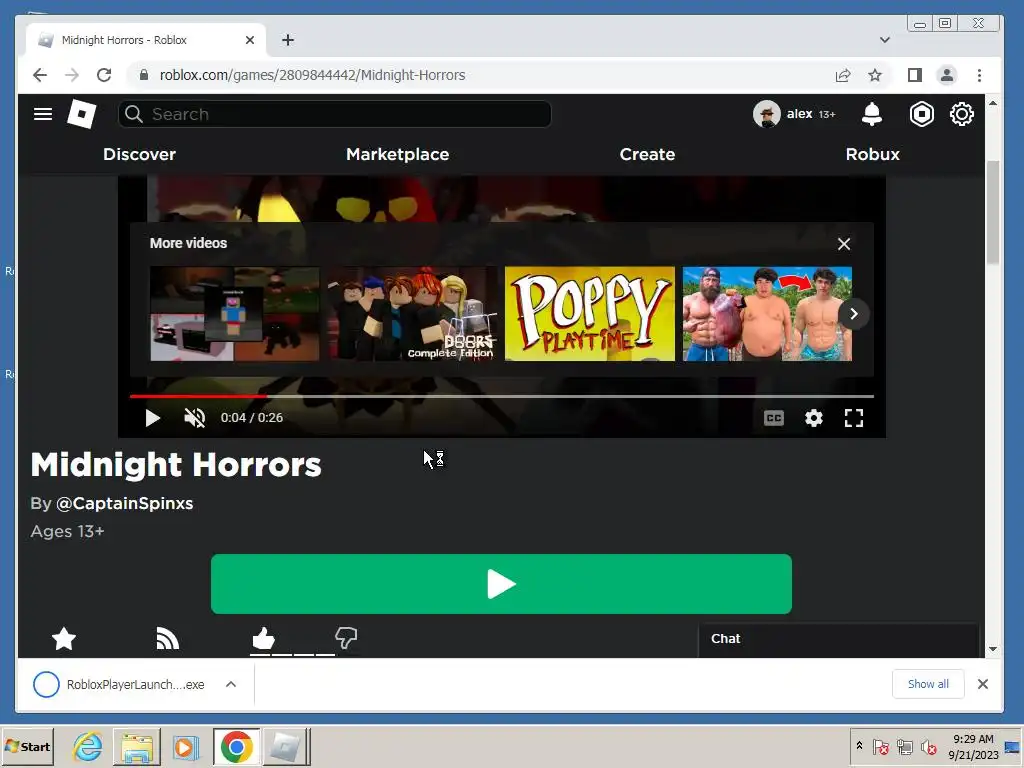The image size is (1024, 768).
Task: Like the game with thumbs up
Action: pyautogui.click(x=264, y=638)
